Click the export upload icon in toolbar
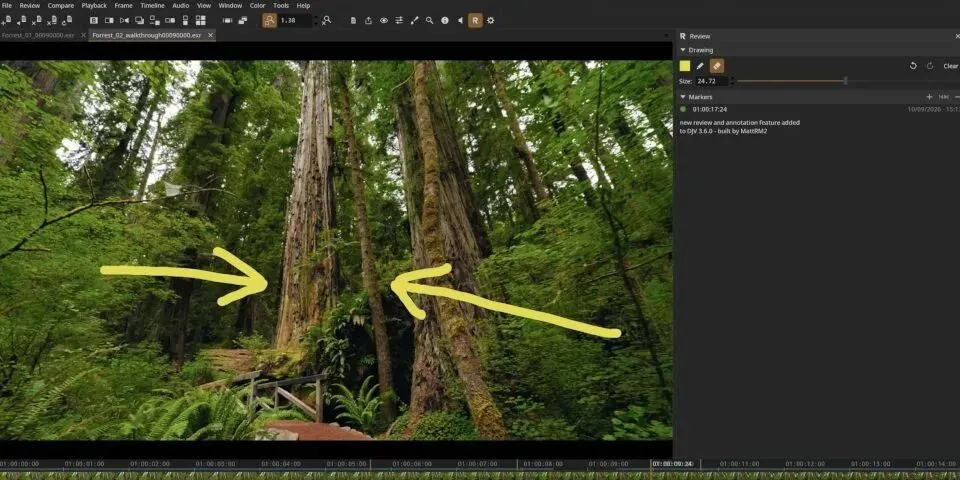 tap(368, 20)
